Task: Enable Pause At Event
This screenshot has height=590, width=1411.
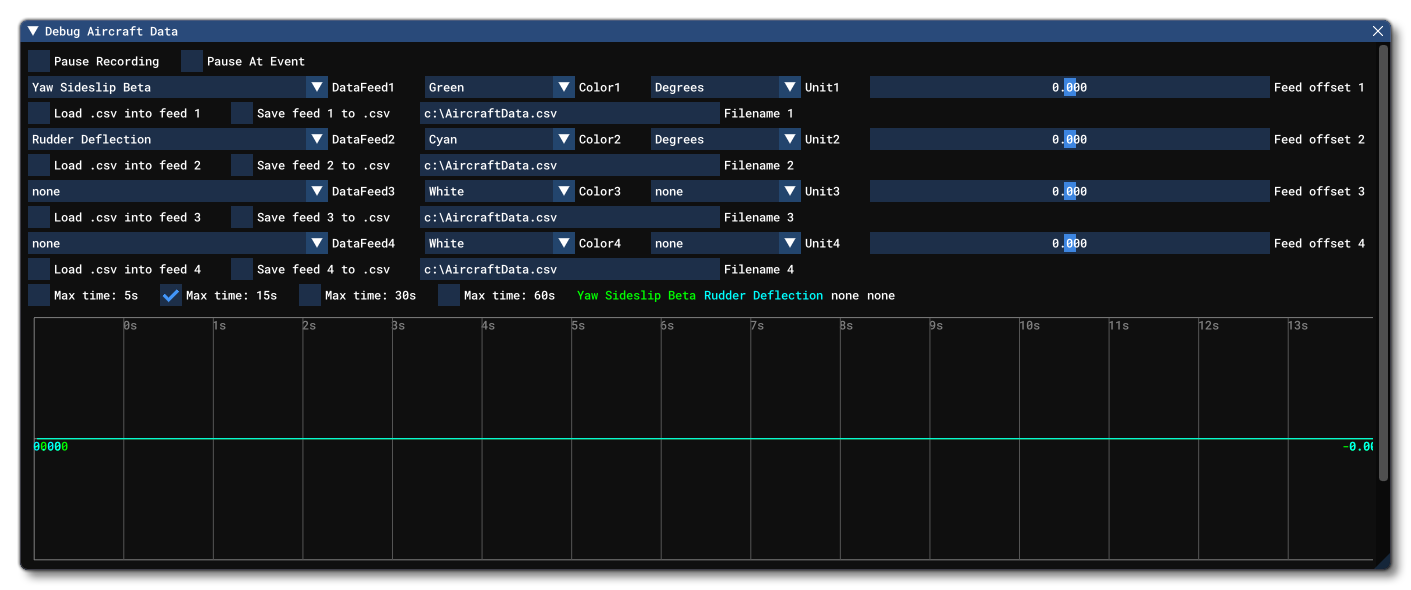Action: tap(191, 61)
